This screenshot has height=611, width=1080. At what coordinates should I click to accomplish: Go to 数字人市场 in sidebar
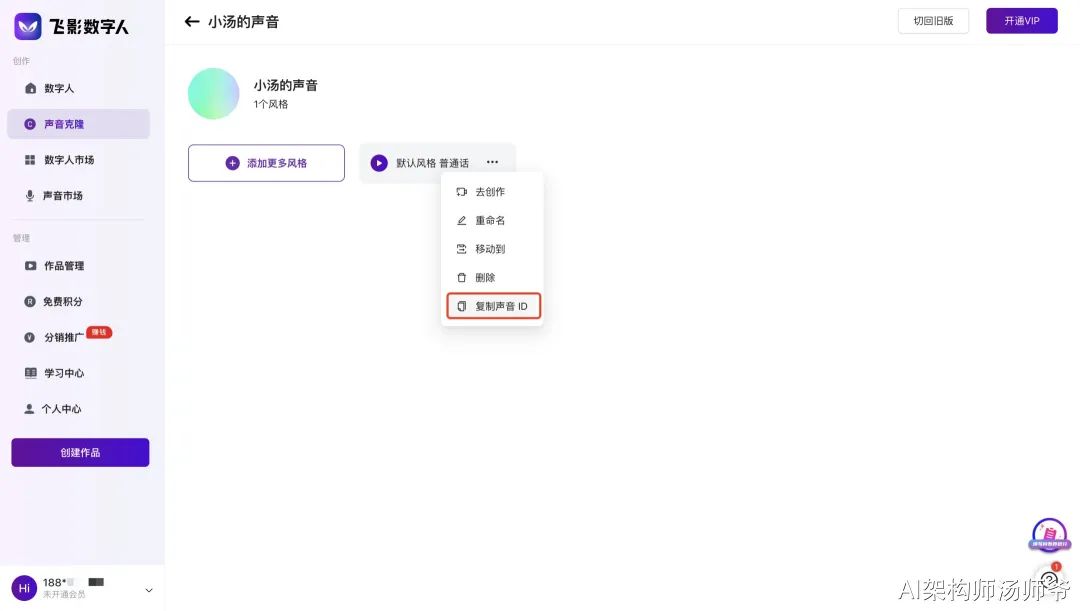click(x=68, y=160)
